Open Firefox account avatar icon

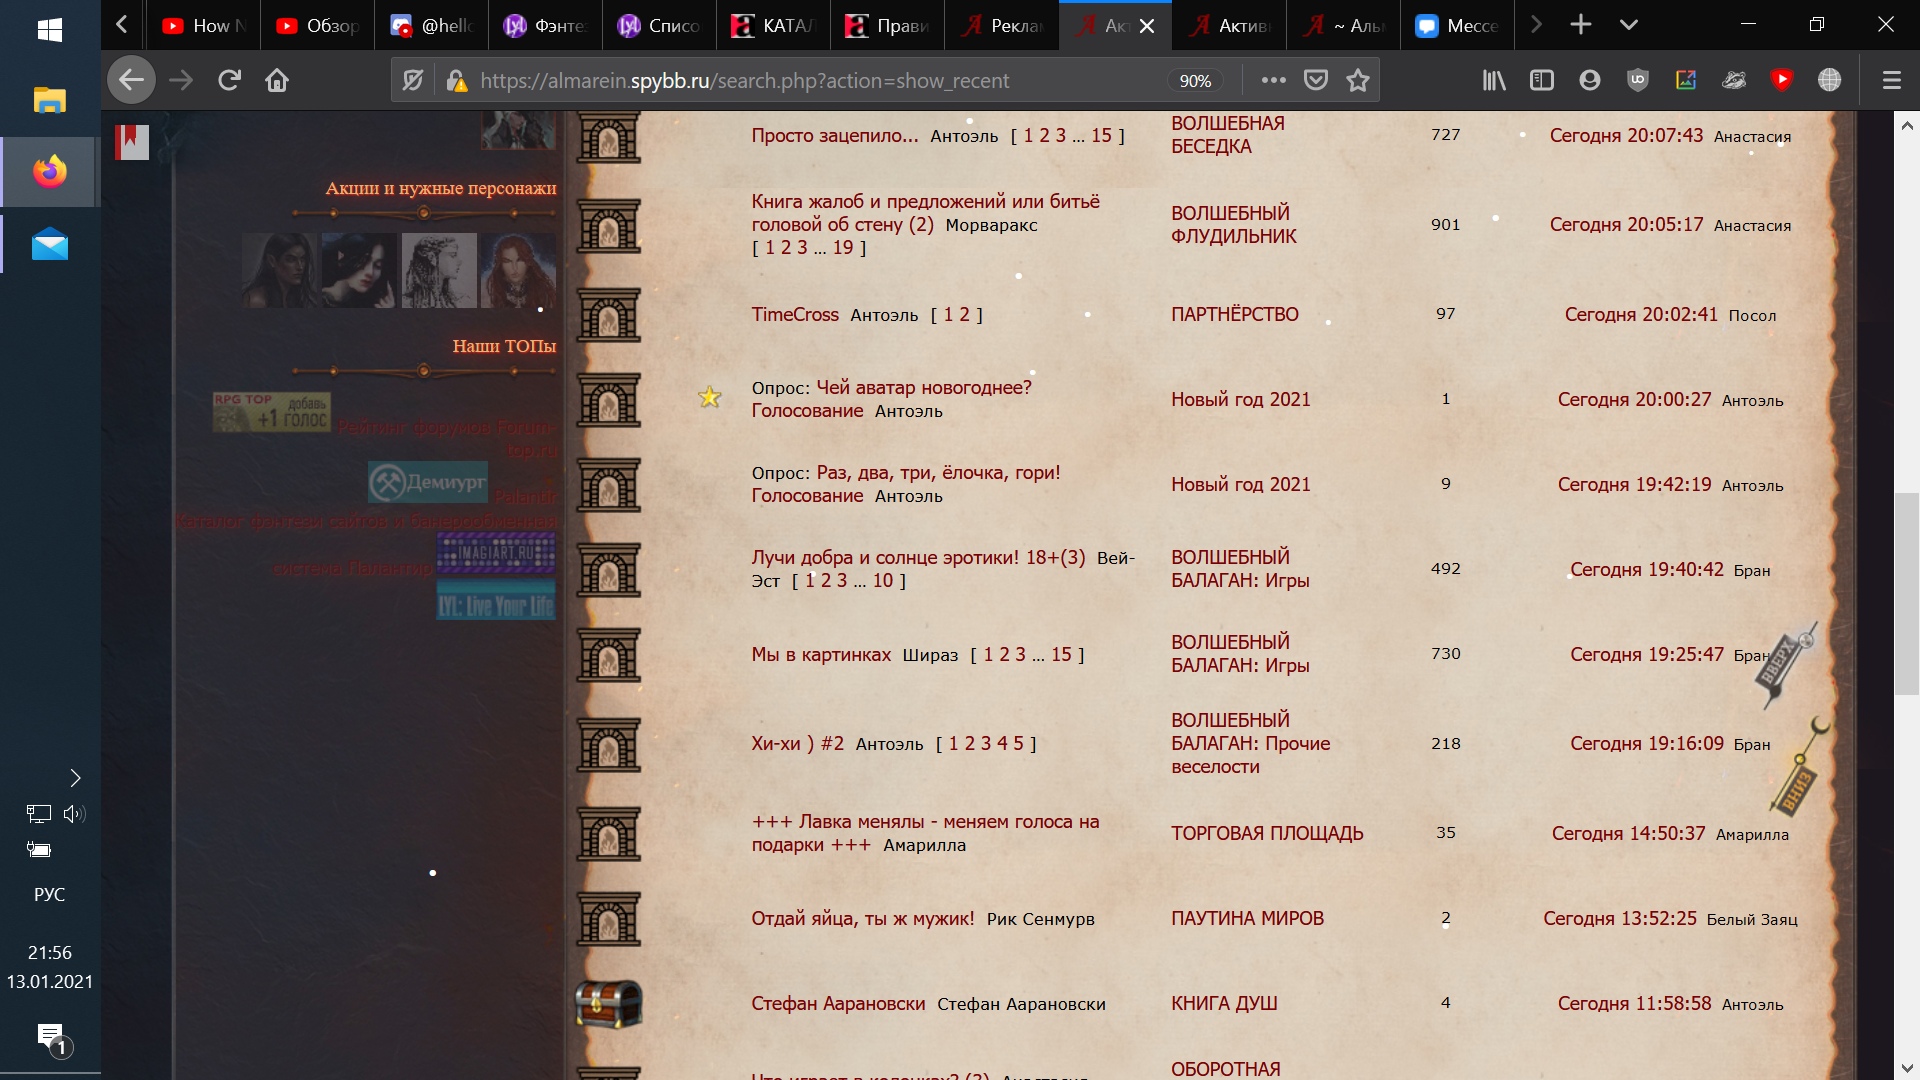1589,80
